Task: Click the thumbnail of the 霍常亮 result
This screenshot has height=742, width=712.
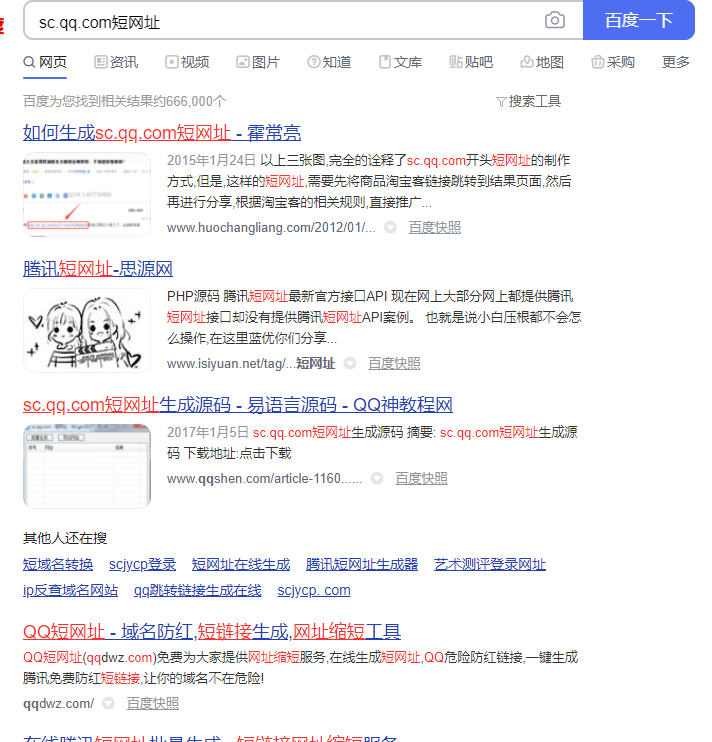Action: tap(87, 194)
